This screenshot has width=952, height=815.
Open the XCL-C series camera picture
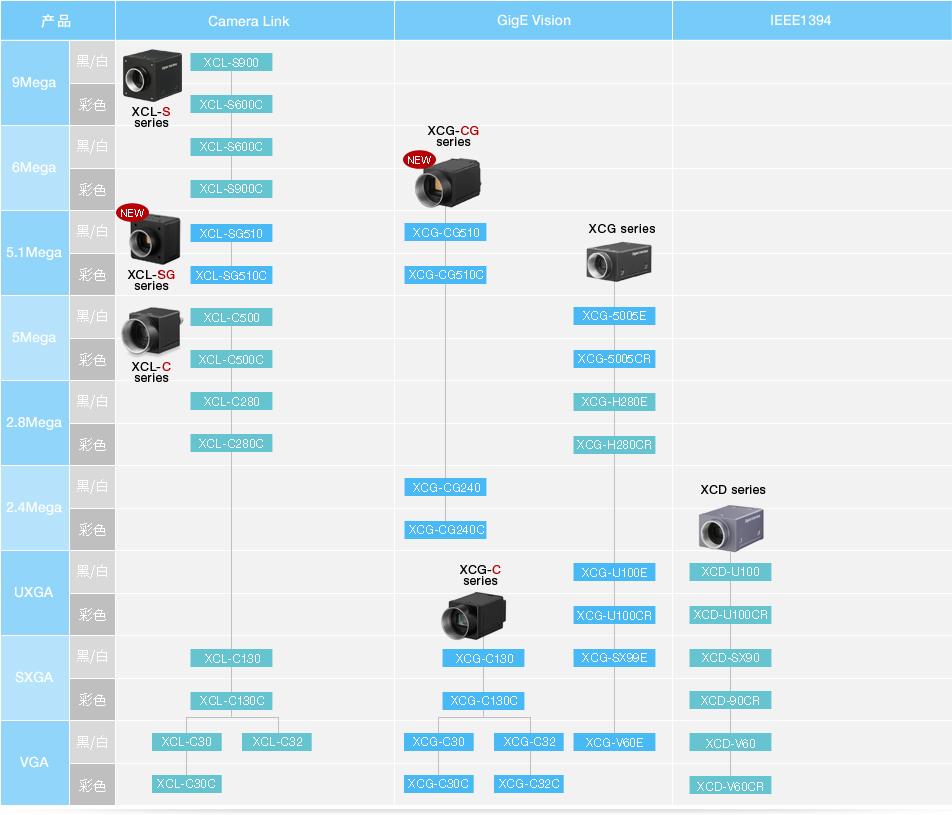(x=151, y=331)
